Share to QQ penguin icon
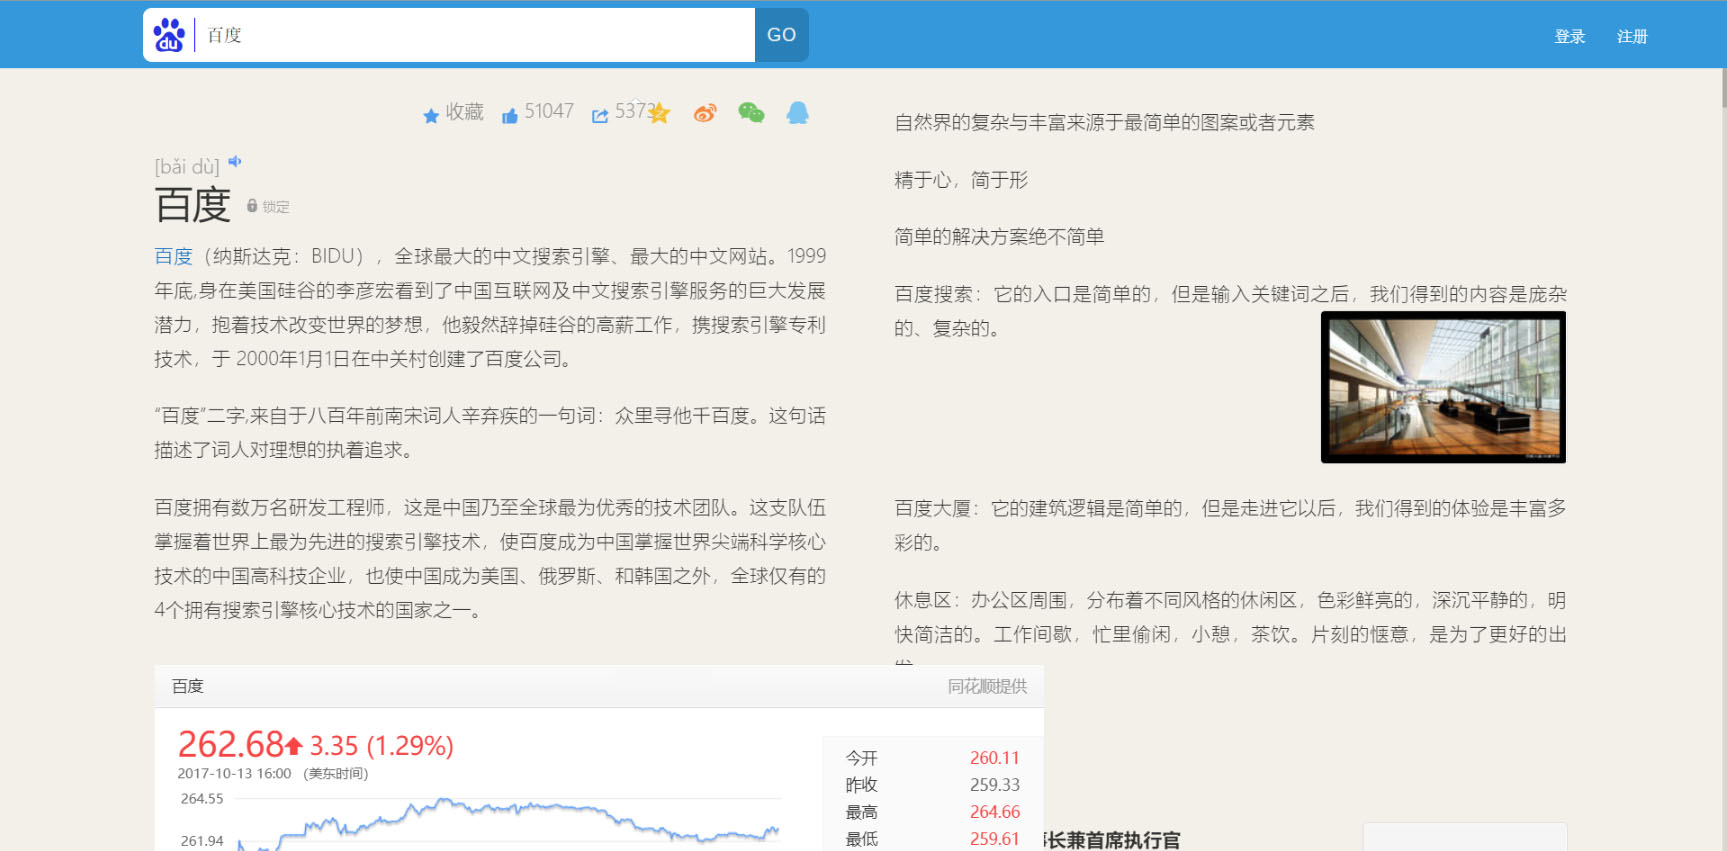The width and height of the screenshot is (1727, 851). pos(797,113)
